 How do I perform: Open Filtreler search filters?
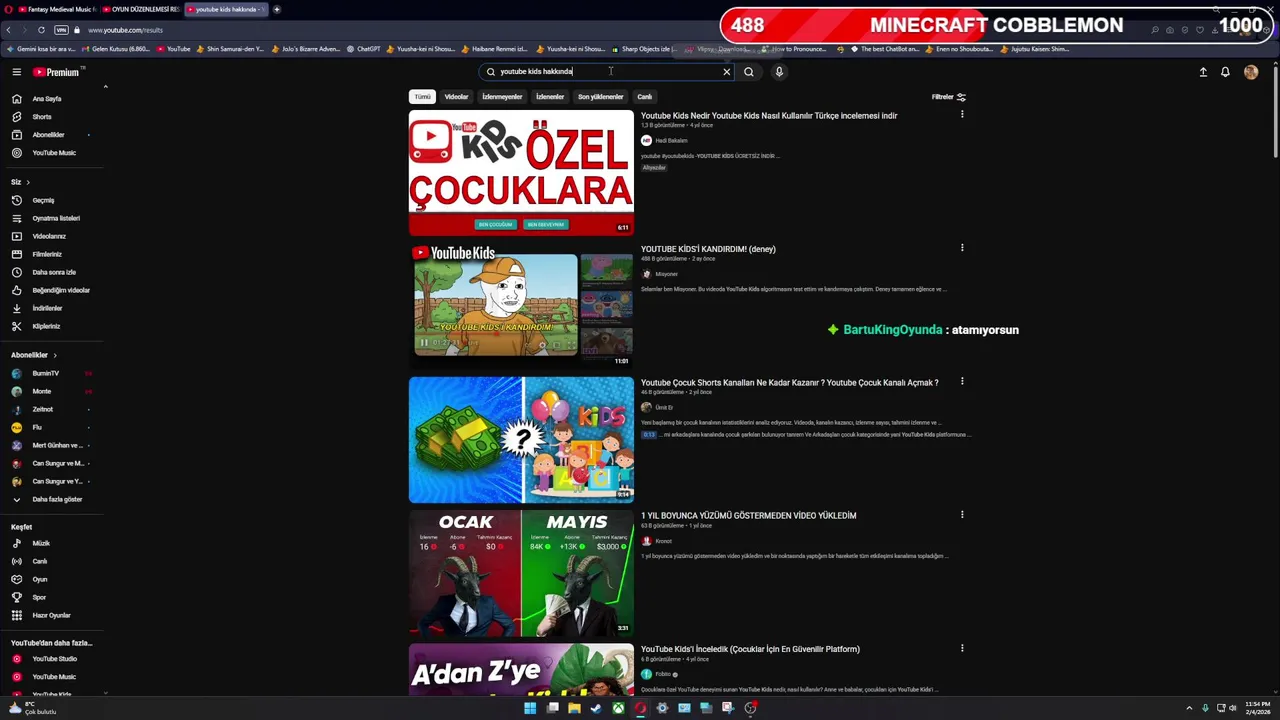coord(949,97)
